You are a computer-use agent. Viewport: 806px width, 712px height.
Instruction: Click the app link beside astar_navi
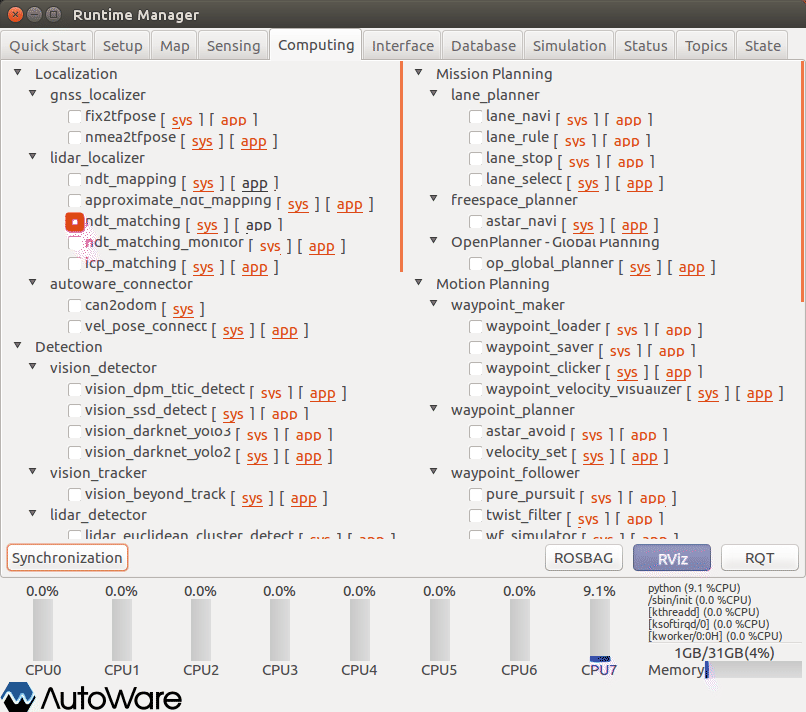(634, 226)
